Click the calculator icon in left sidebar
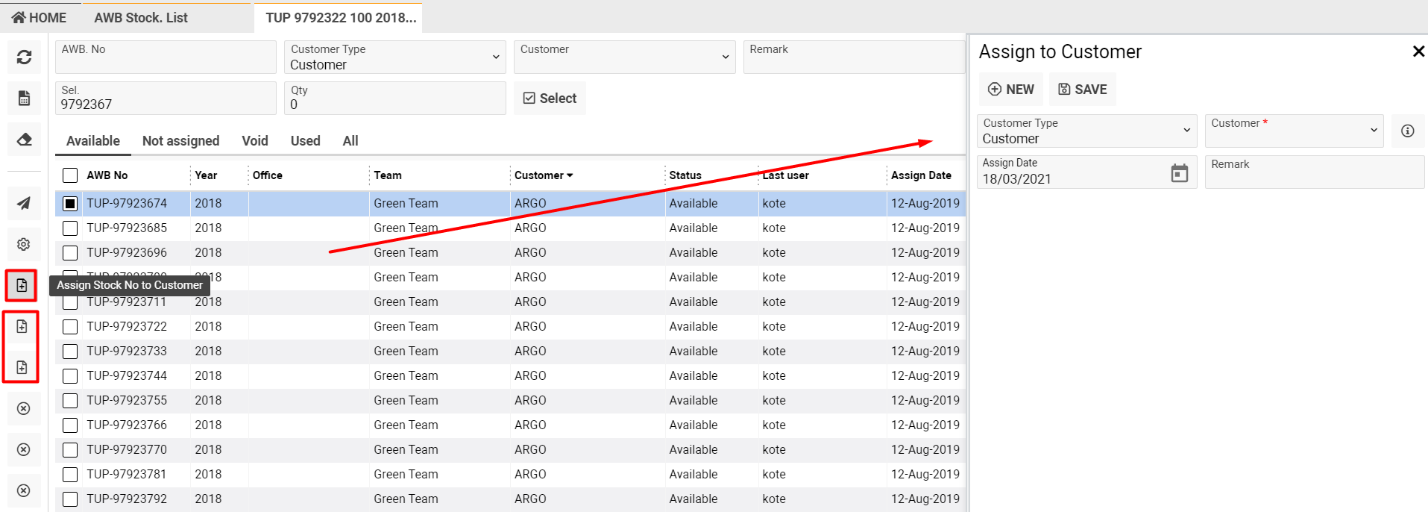Screen dimensions: 1428x512 pos(24,98)
